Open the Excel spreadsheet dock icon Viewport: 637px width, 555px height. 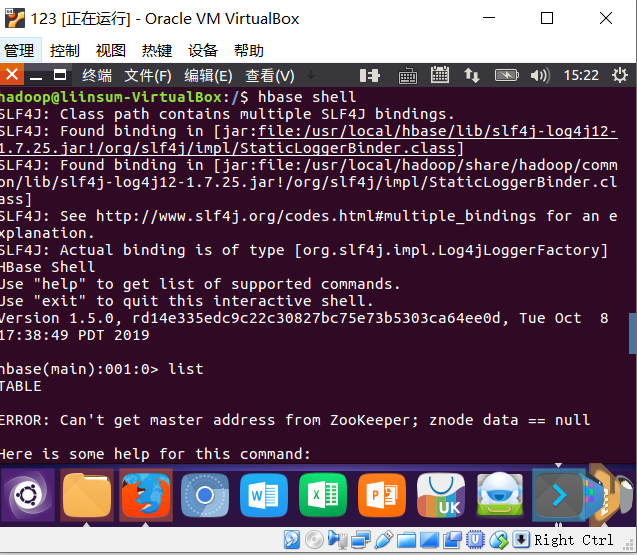pyautogui.click(x=323, y=495)
